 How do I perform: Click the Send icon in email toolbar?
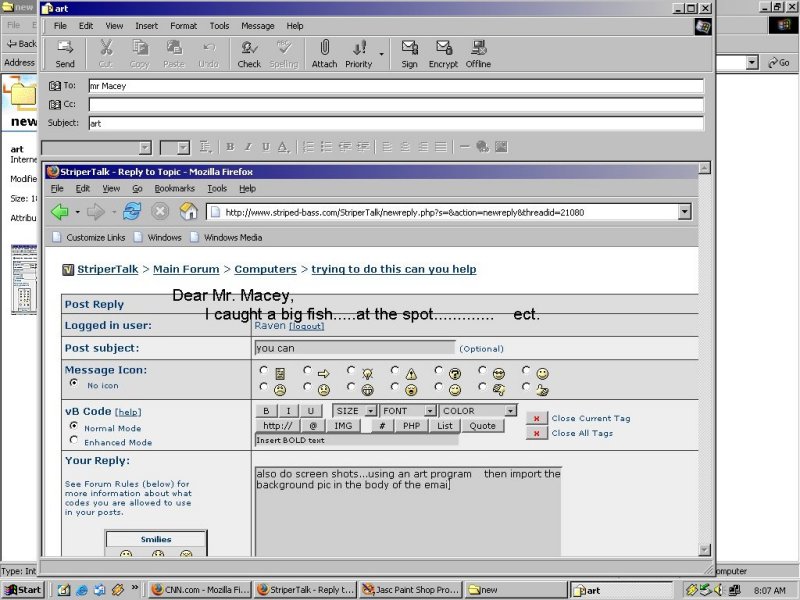tap(65, 53)
